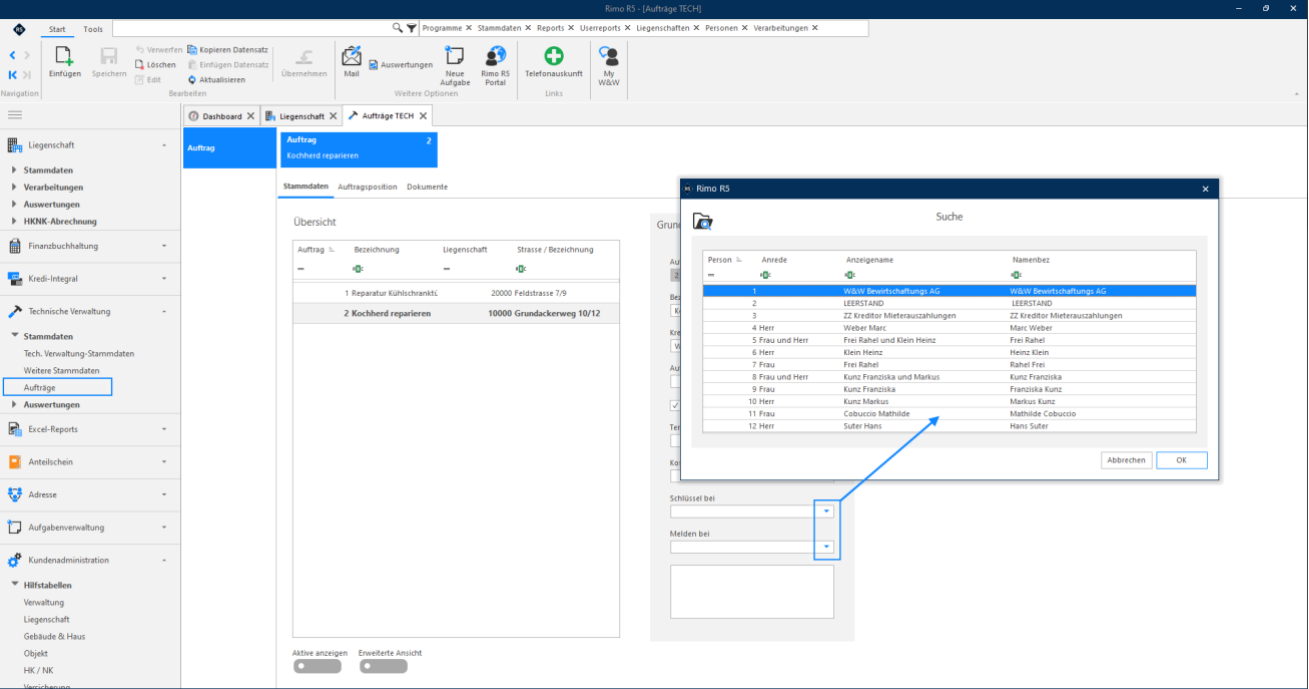1309x689 pixels.
Task: Select the Weber Marc row in search list
Action: pyautogui.click(x=949, y=328)
